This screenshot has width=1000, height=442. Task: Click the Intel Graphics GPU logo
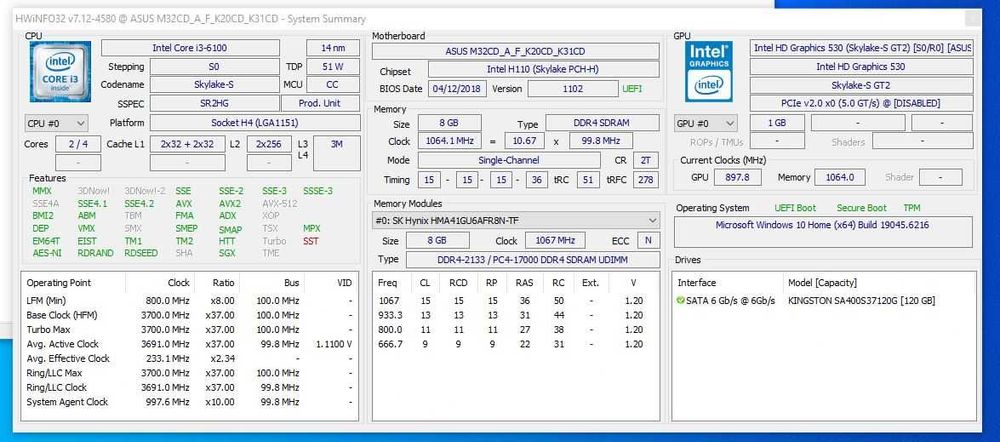[x=709, y=71]
